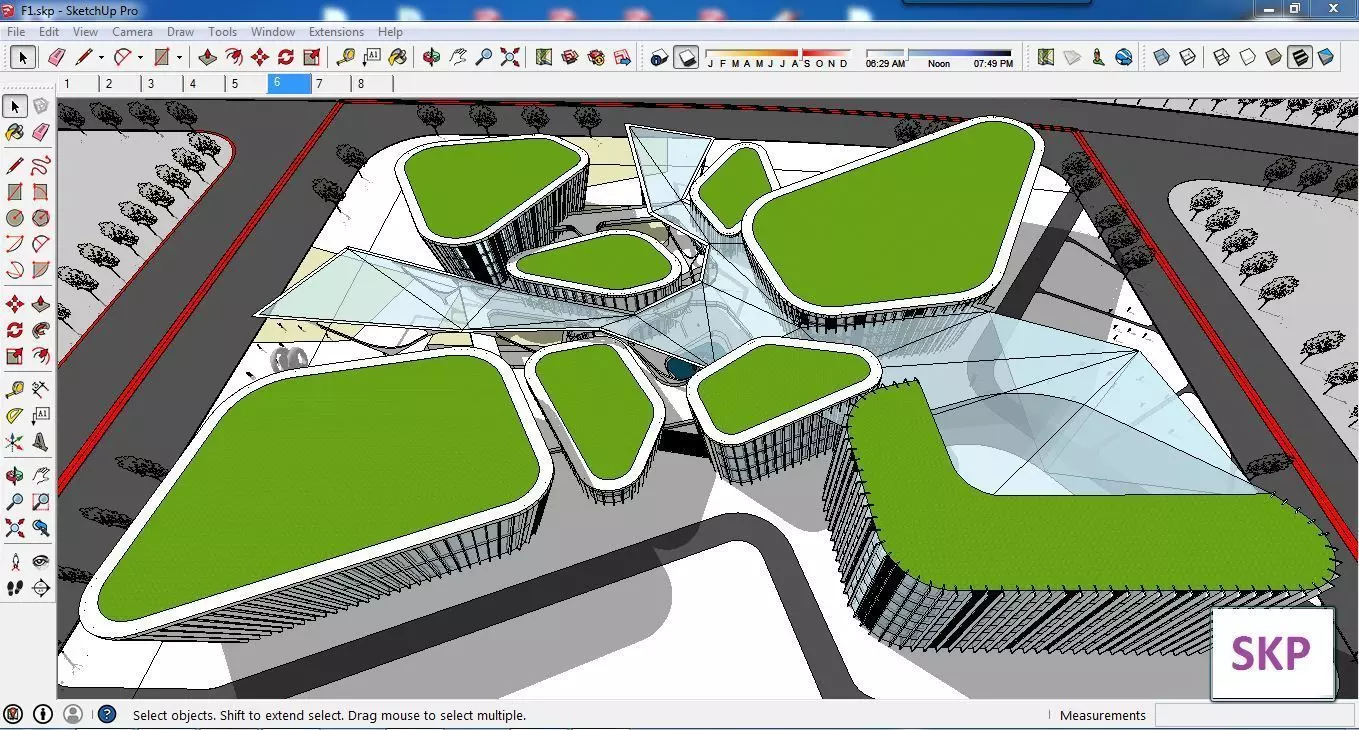Open 3D Warehouse from the toolbar
The width and height of the screenshot is (1359, 730).
tap(570, 57)
